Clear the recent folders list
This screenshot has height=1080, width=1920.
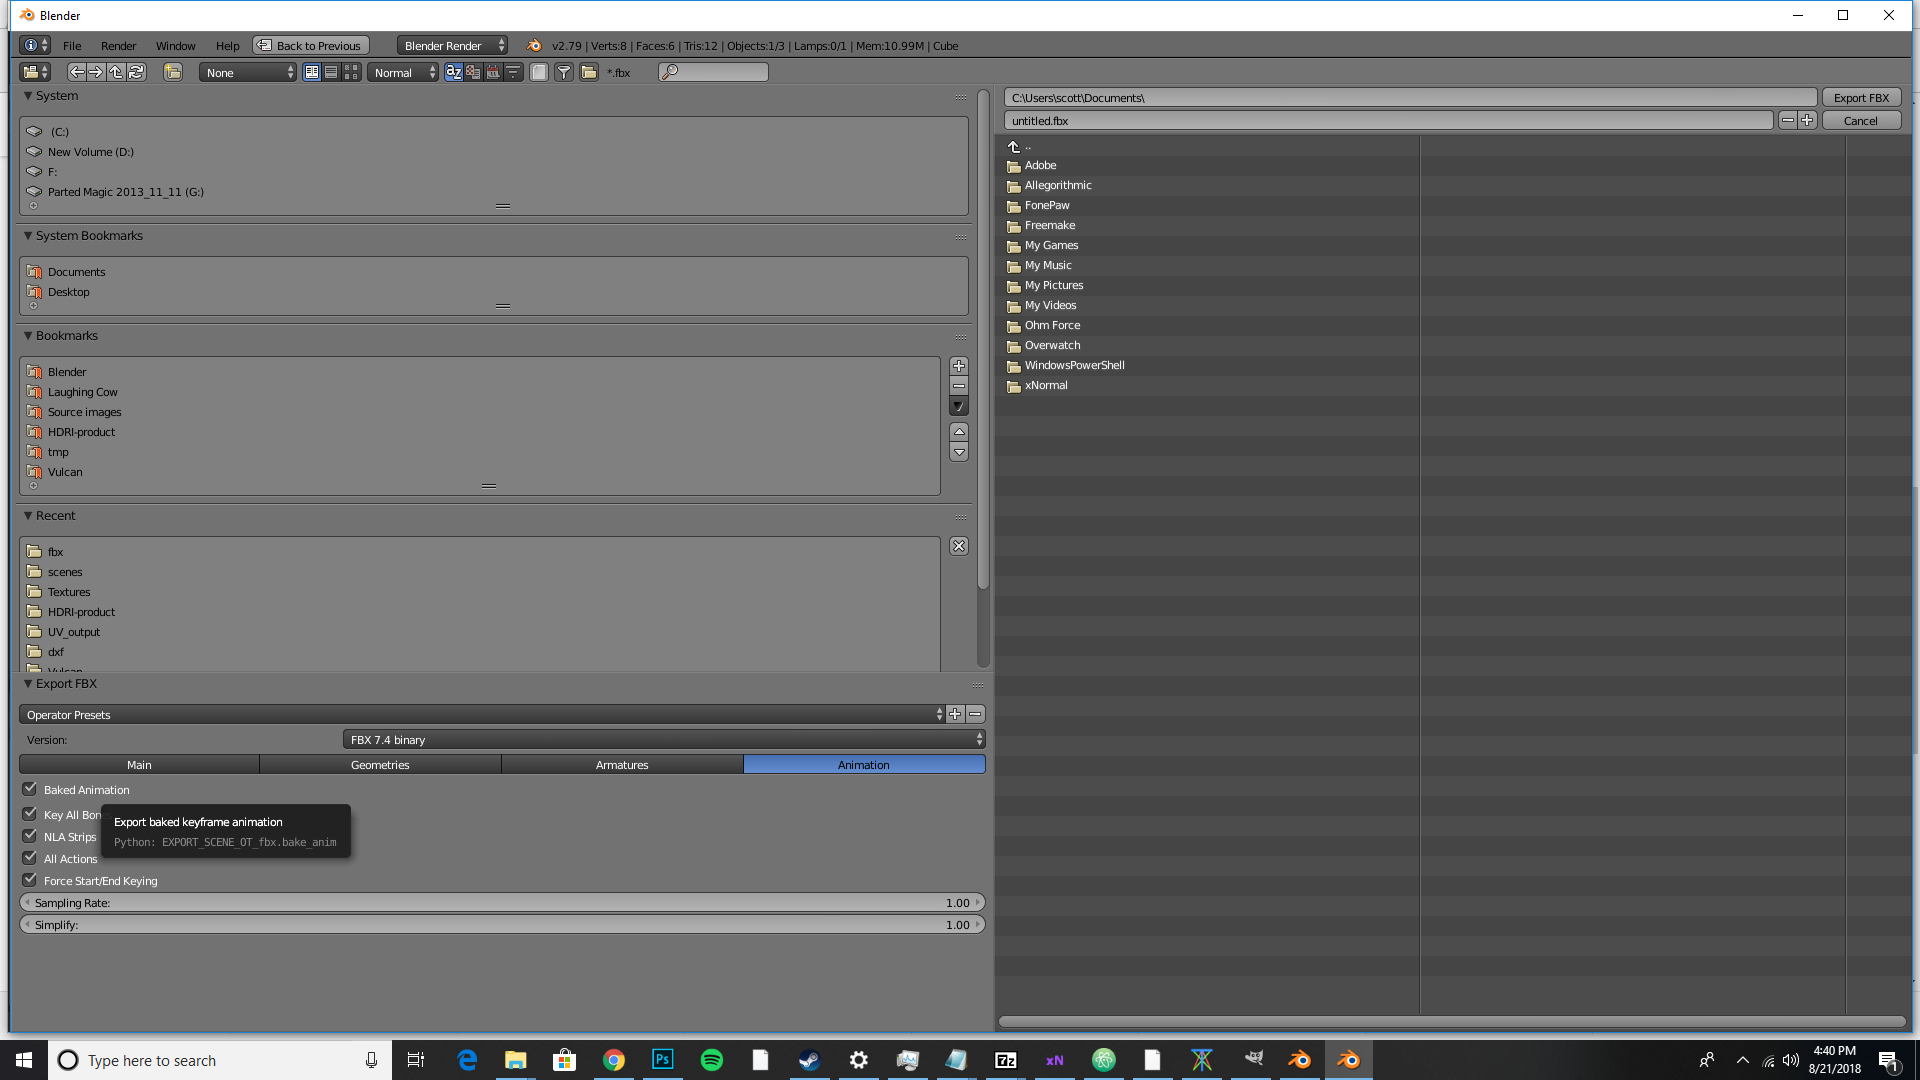pos(959,546)
